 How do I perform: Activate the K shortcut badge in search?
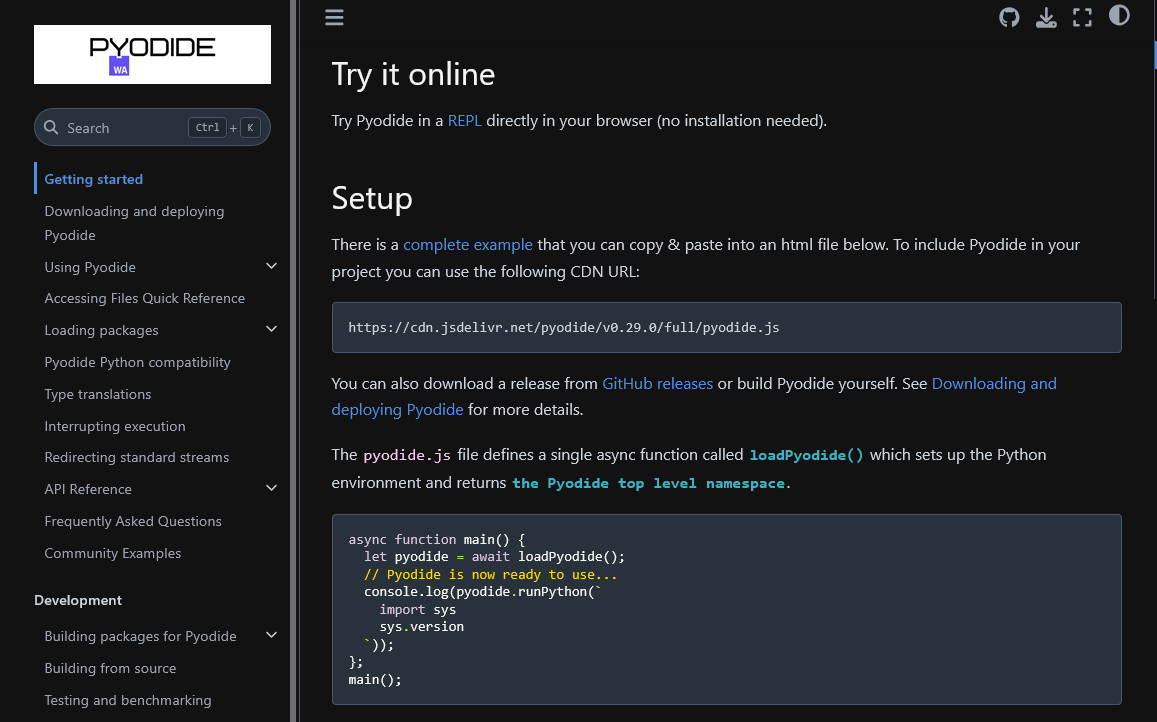(249, 127)
